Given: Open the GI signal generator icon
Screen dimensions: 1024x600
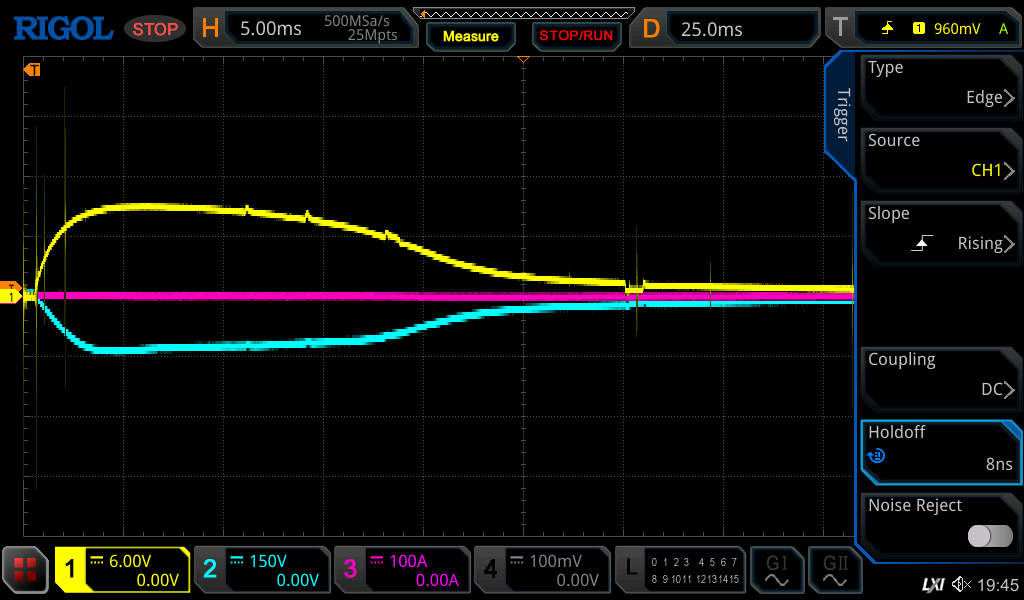Looking at the screenshot, I should point(776,570).
